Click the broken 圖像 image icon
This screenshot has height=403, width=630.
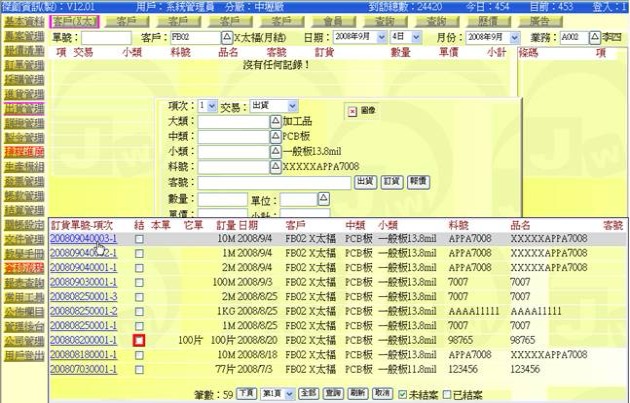[x=353, y=110]
